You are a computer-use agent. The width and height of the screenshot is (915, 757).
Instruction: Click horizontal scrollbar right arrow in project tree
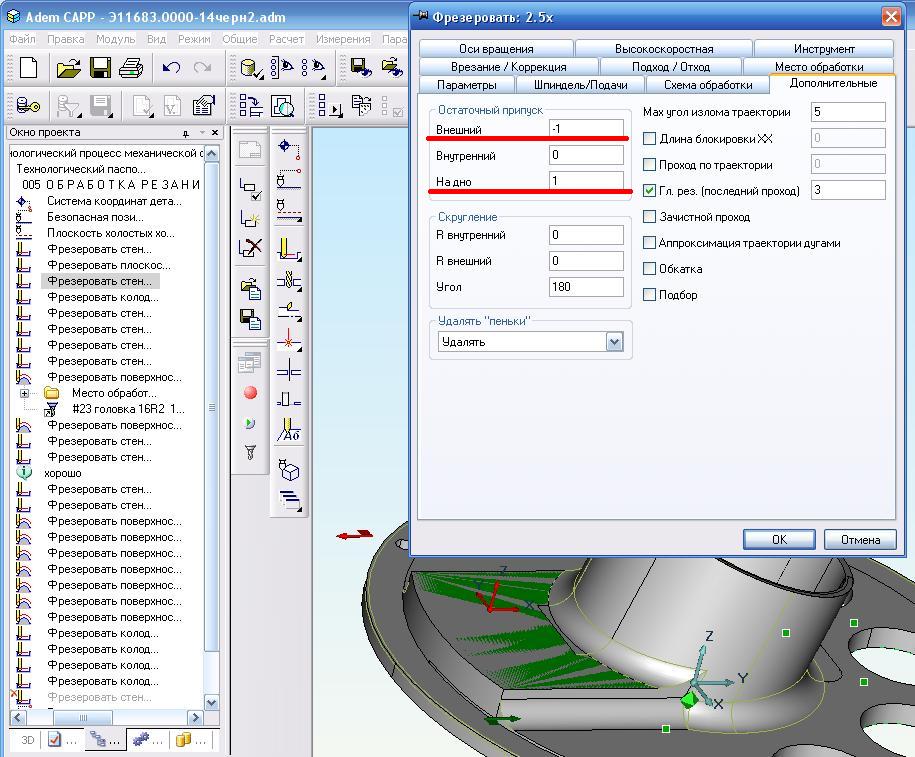(195, 717)
